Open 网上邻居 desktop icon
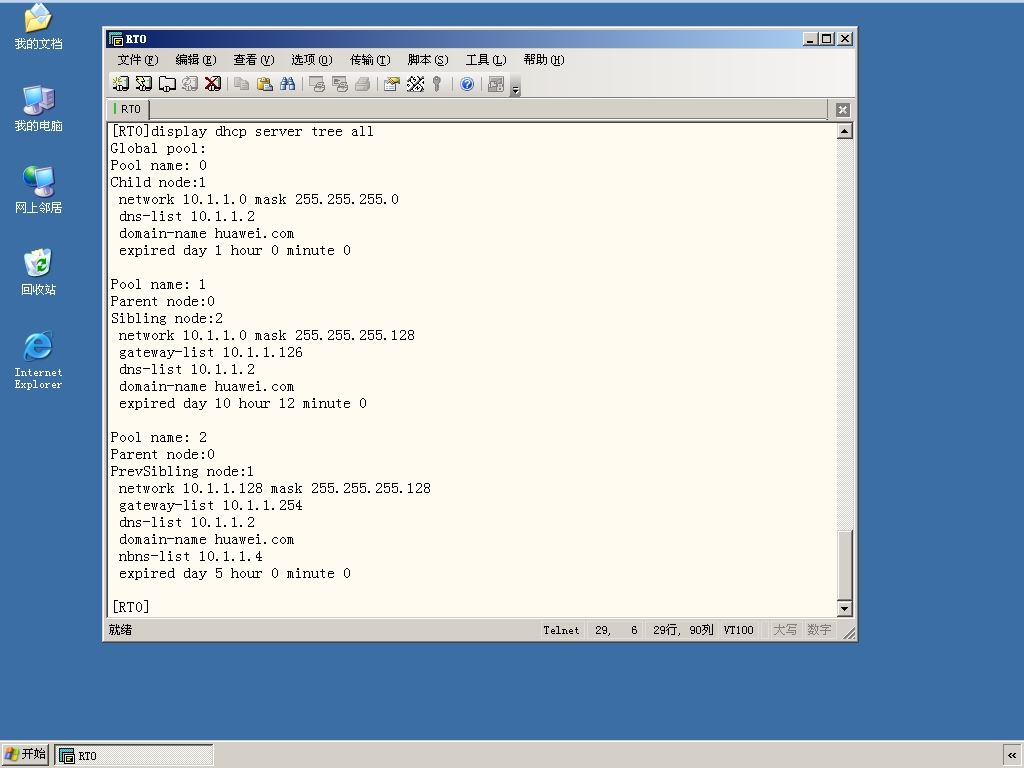1024x768 pixels. tap(38, 190)
